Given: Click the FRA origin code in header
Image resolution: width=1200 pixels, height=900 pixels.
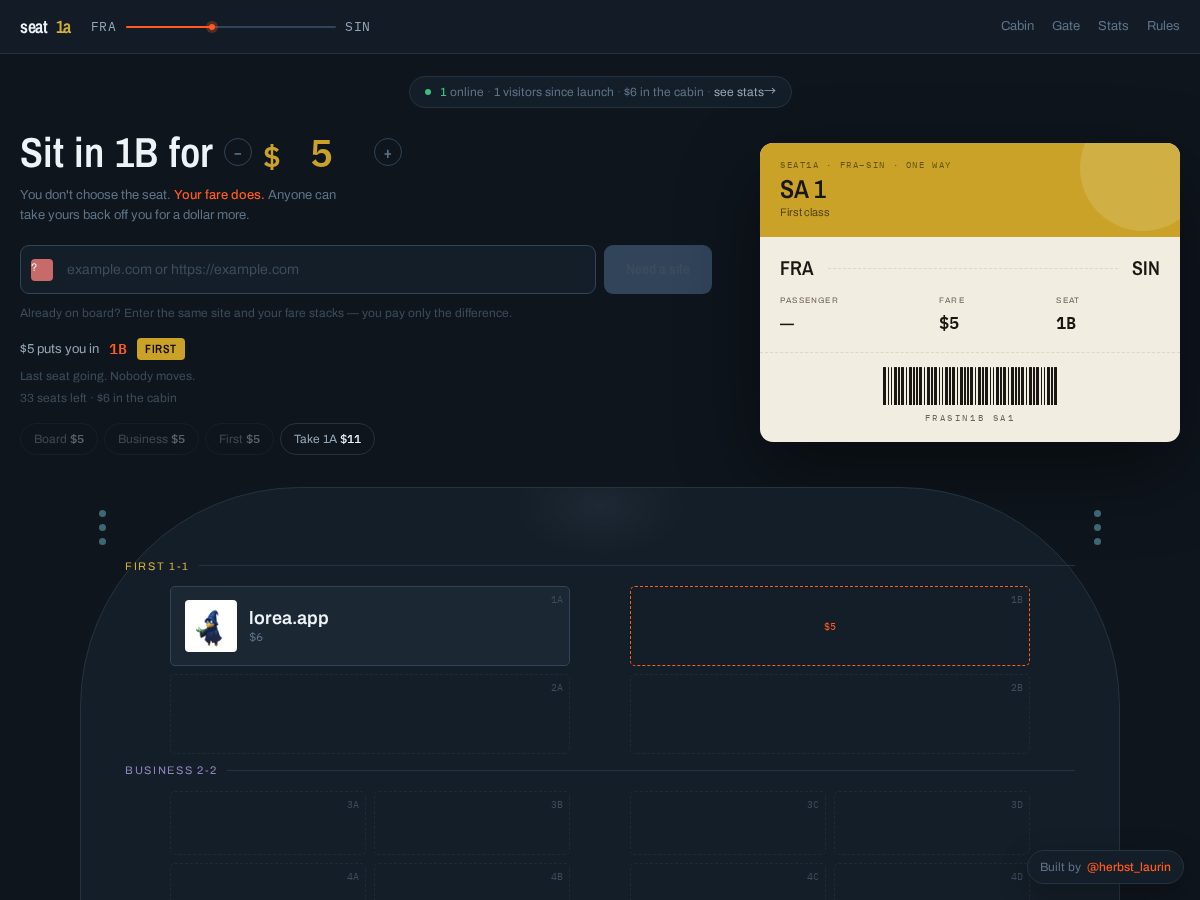Looking at the screenshot, I should 103,27.
